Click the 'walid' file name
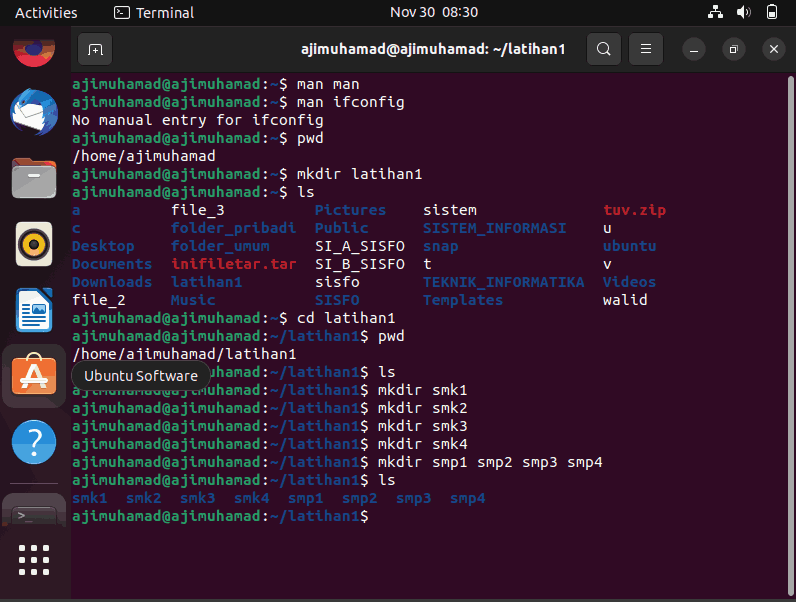The image size is (796, 602). [625, 300]
